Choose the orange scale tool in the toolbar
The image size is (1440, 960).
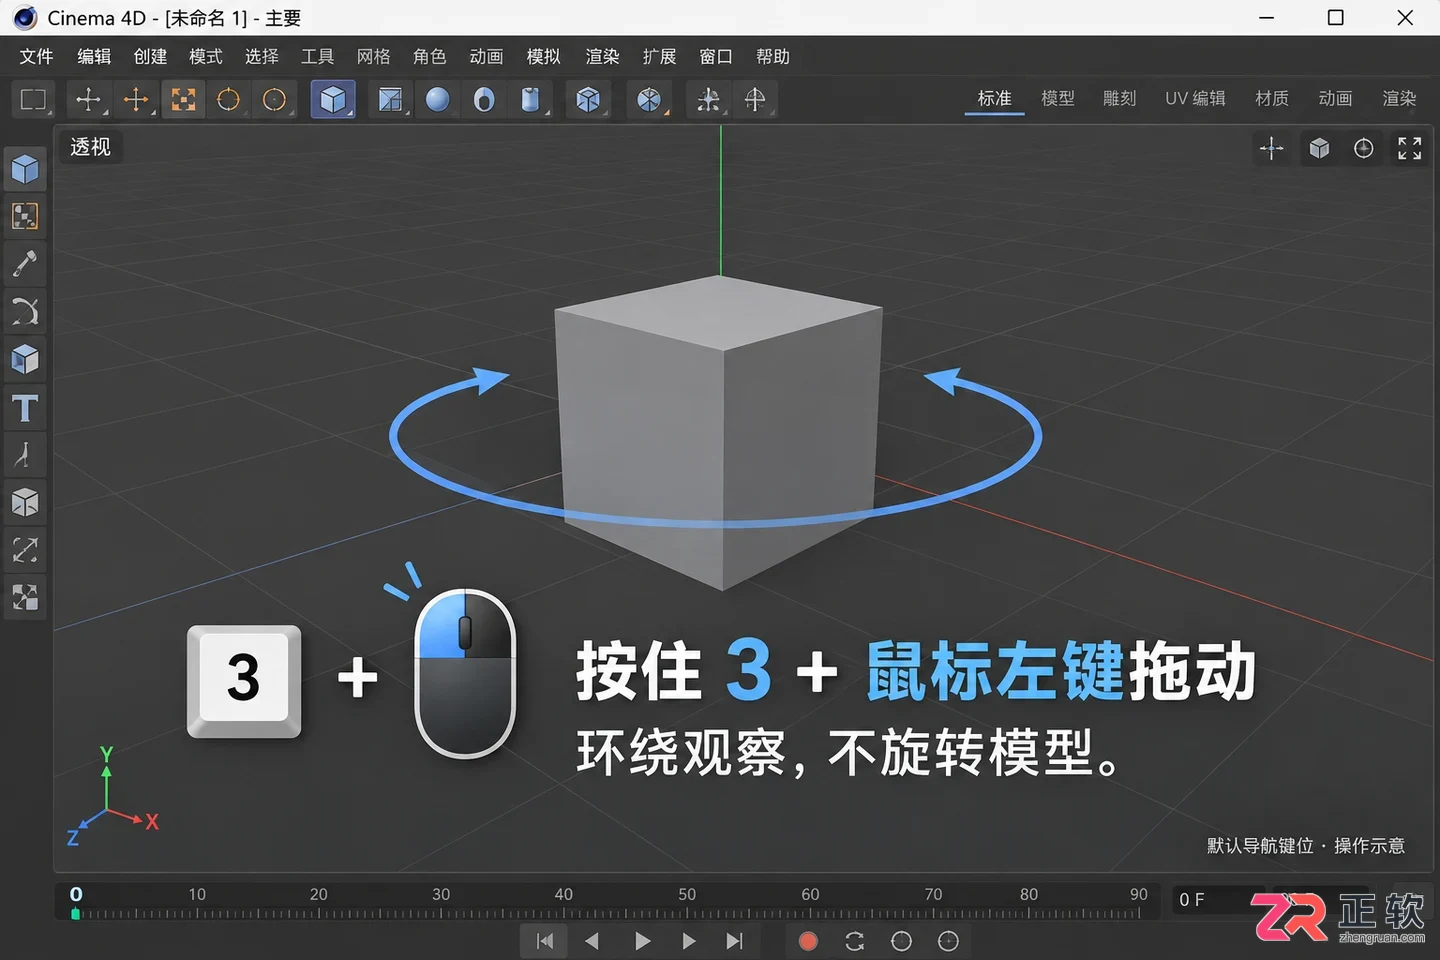pos(183,99)
